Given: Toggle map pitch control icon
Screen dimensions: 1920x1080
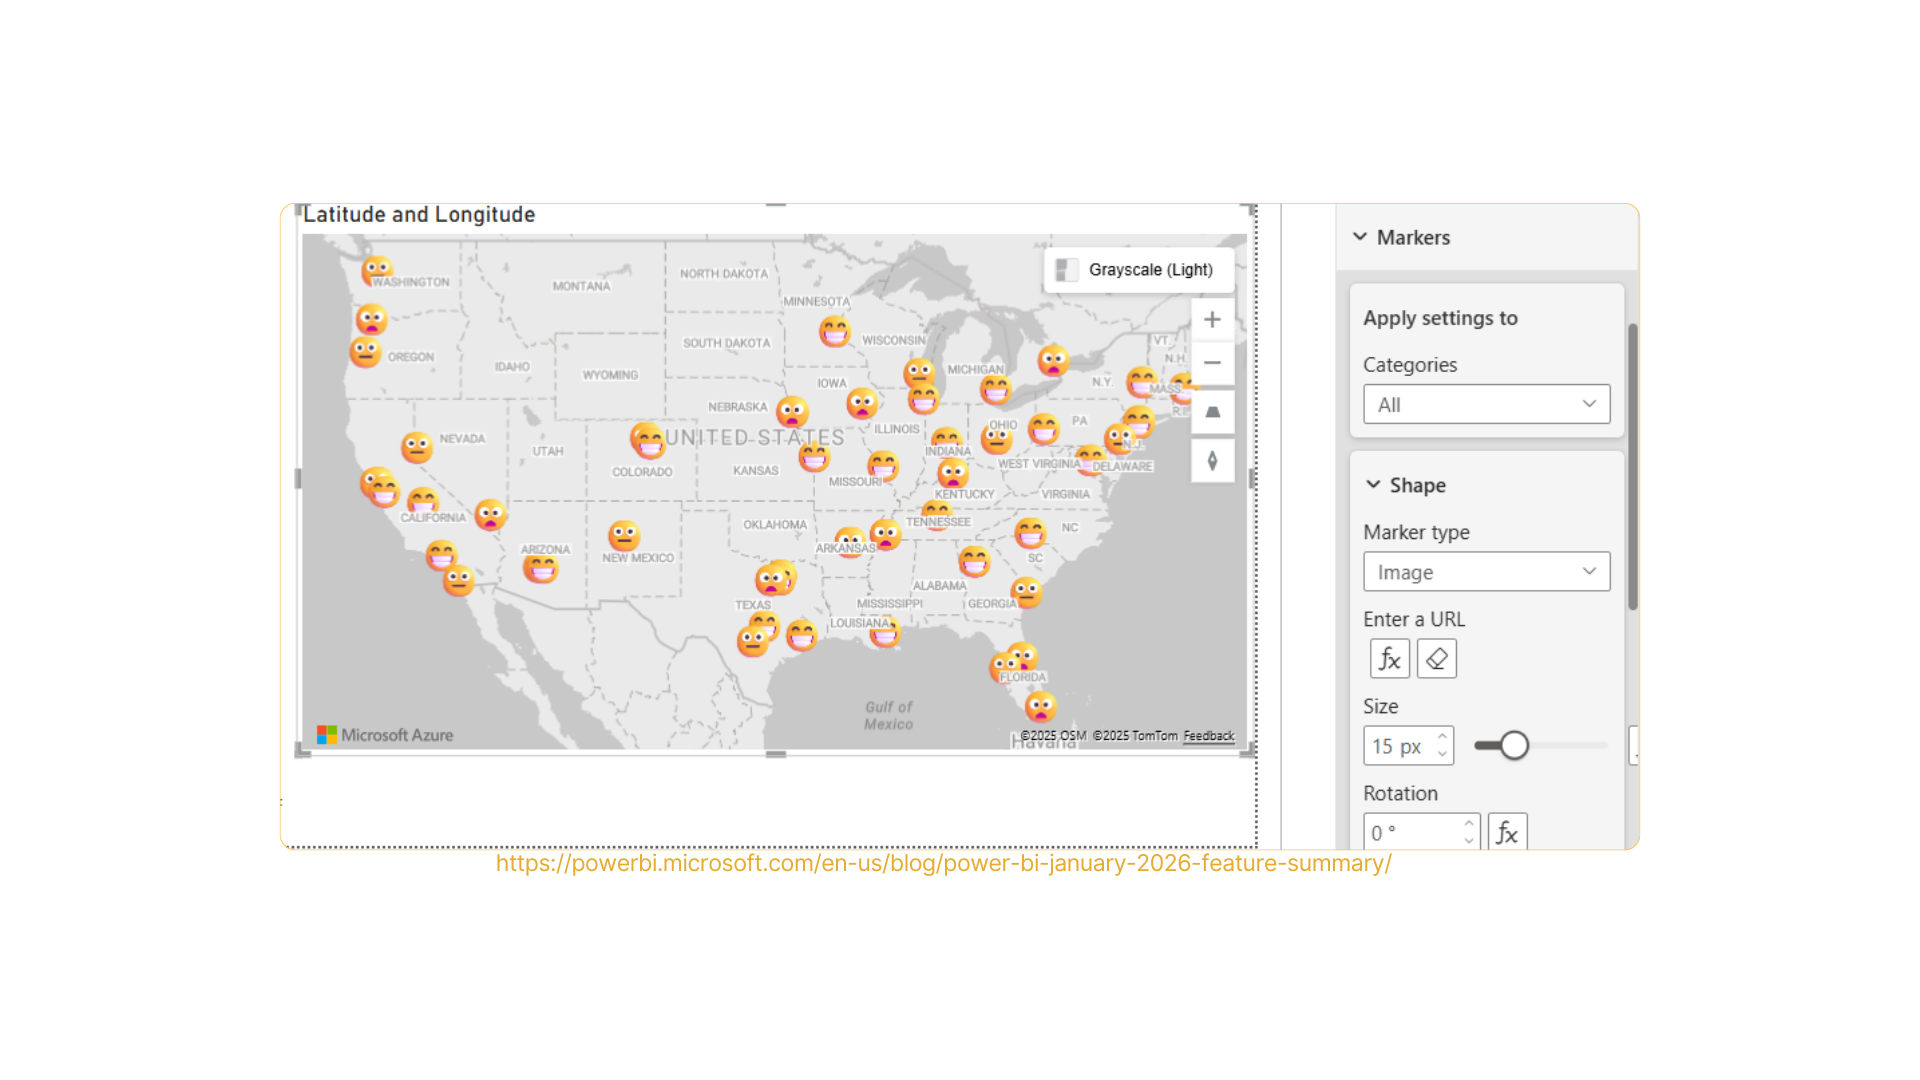Looking at the screenshot, I should [x=1212, y=412].
